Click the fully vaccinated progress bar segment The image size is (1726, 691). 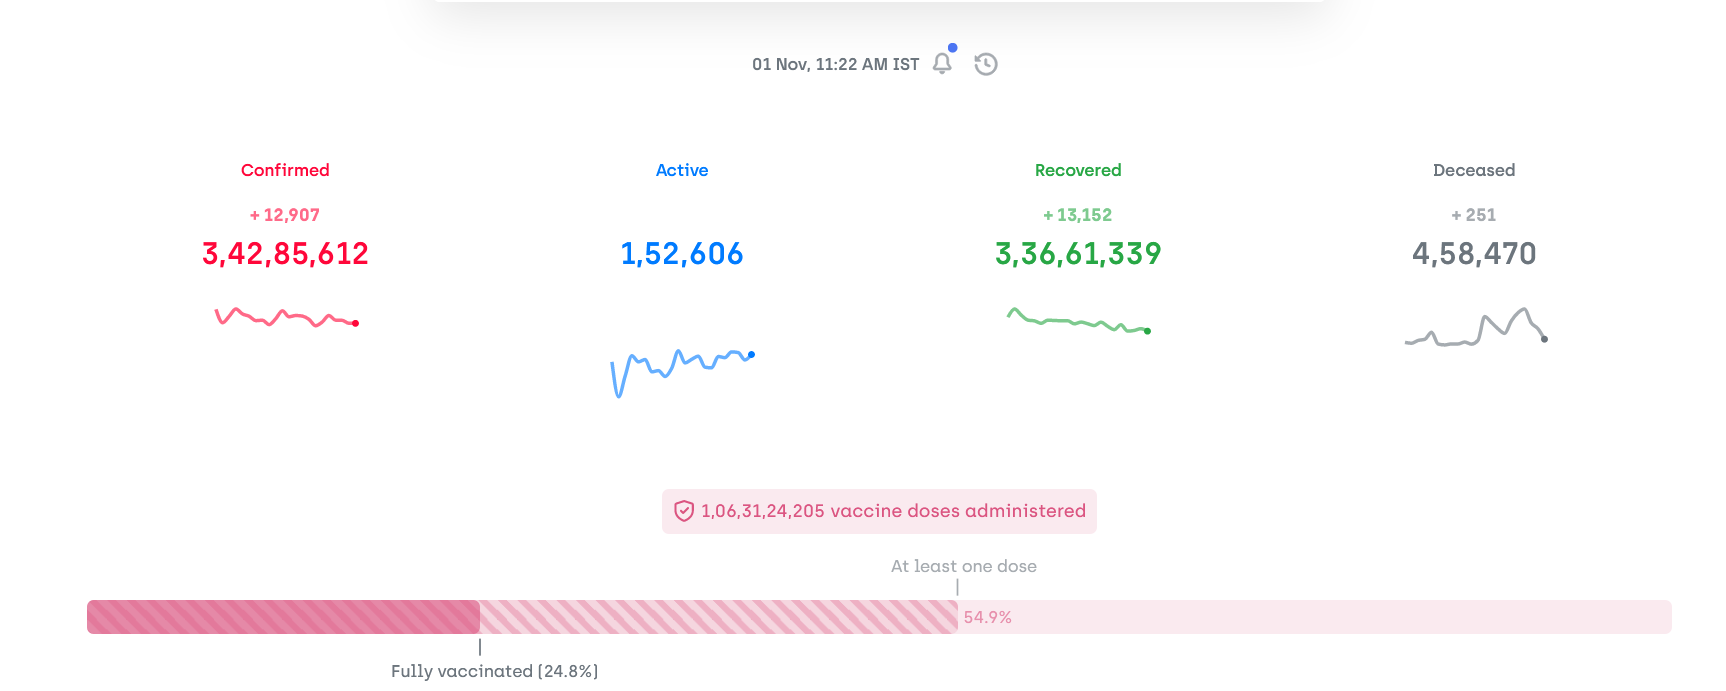click(283, 617)
